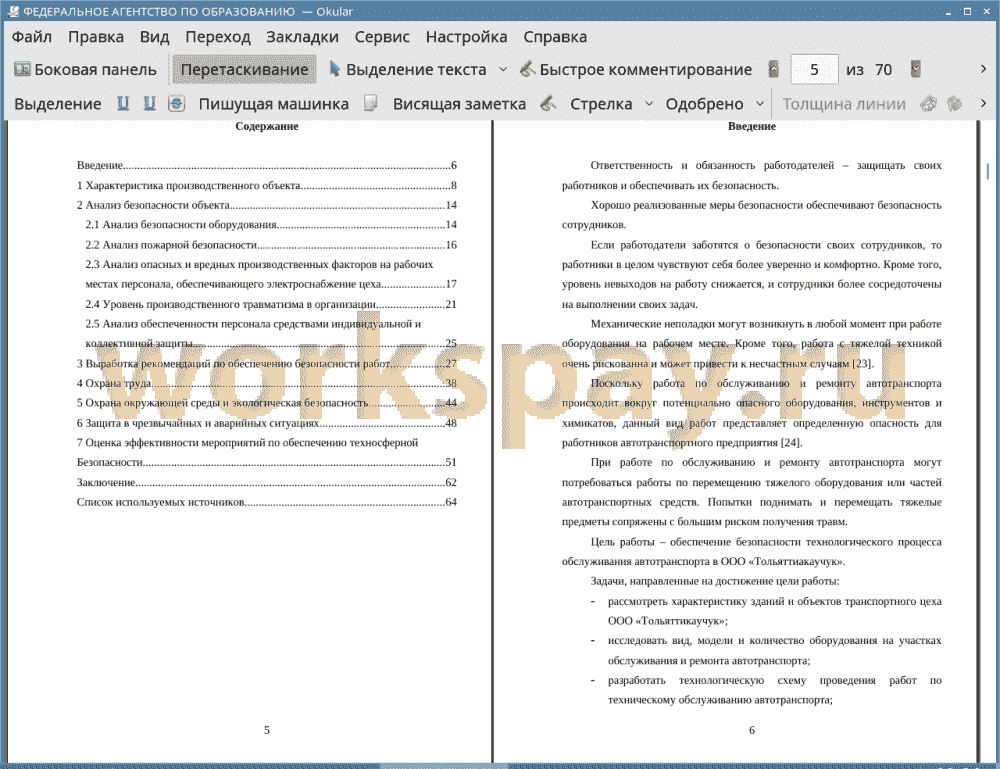Screen dimensions: 1000x769
Task: Click the page number field showing 5
Action: (814, 70)
